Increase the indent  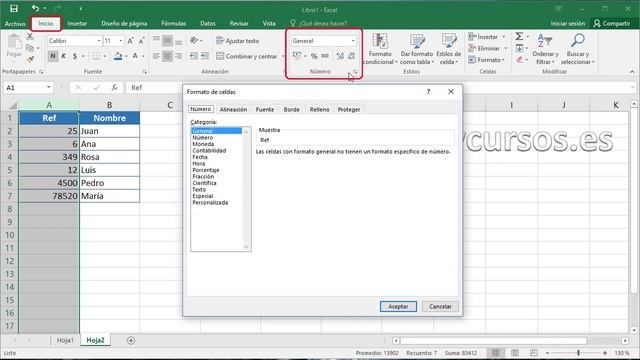[204, 56]
